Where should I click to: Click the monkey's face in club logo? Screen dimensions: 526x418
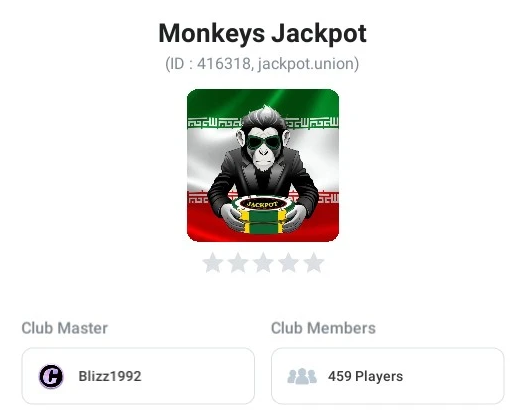coord(264,146)
